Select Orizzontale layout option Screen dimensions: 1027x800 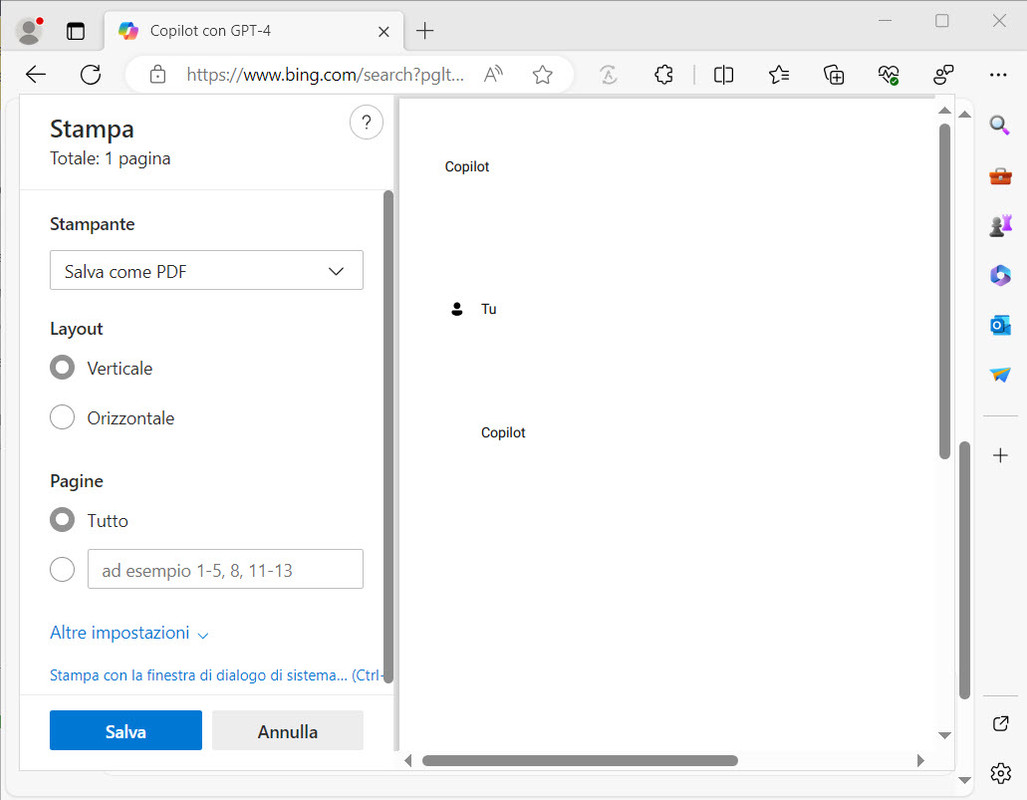62,417
